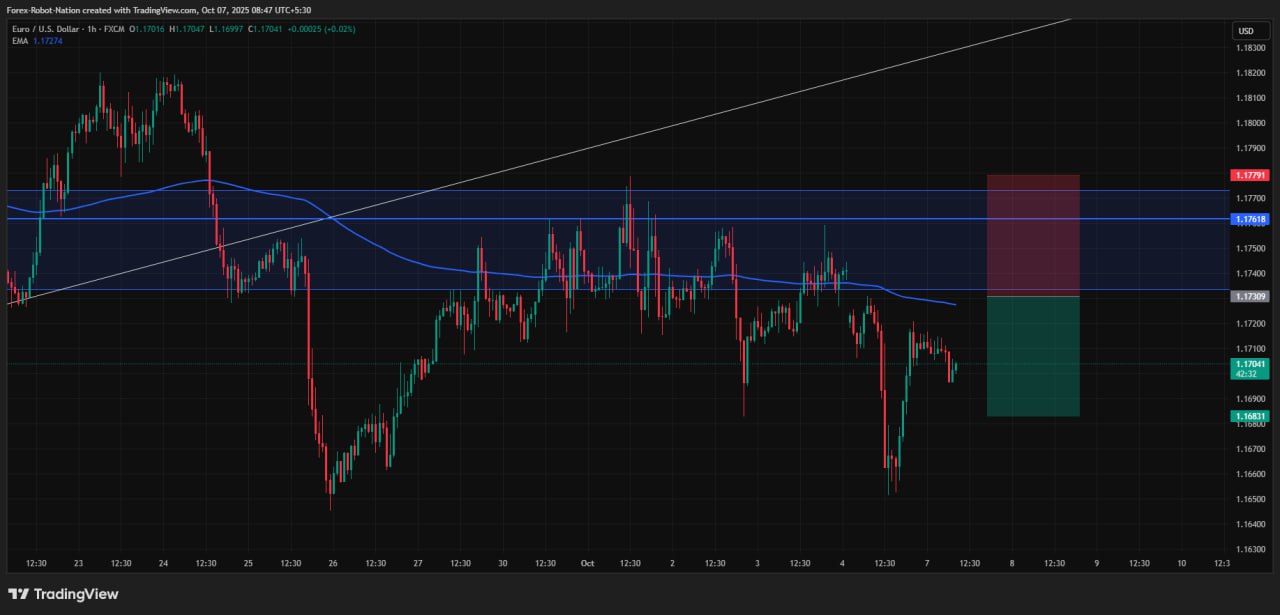Image resolution: width=1280 pixels, height=615 pixels.
Task: Click the Oct date marker on time axis
Action: coord(587,564)
